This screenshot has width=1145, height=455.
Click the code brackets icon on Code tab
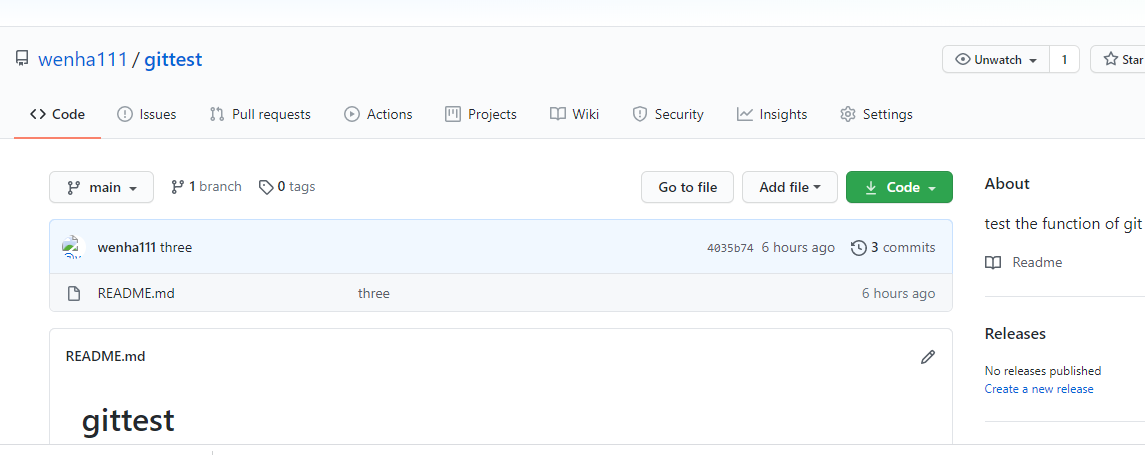[x=38, y=115]
